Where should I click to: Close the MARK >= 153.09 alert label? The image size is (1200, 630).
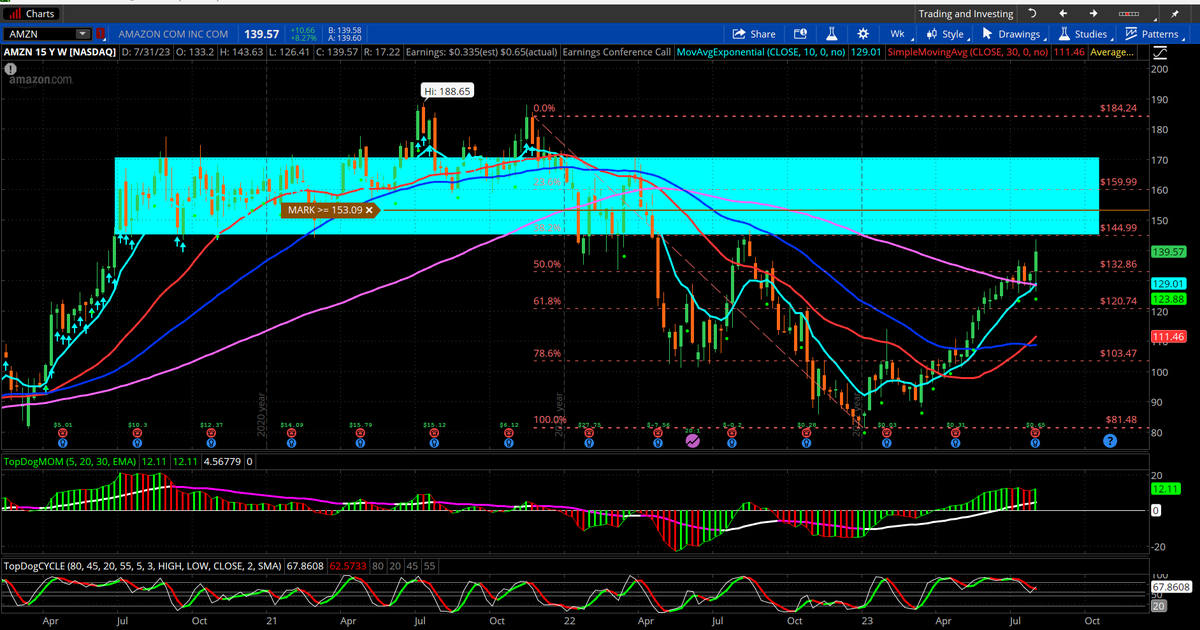click(x=369, y=210)
